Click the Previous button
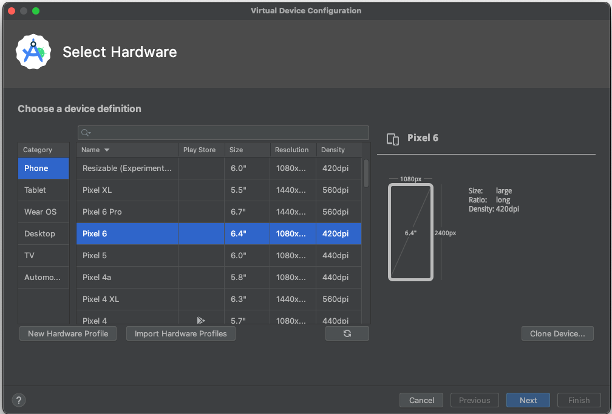612x414 pixels. tap(475, 400)
